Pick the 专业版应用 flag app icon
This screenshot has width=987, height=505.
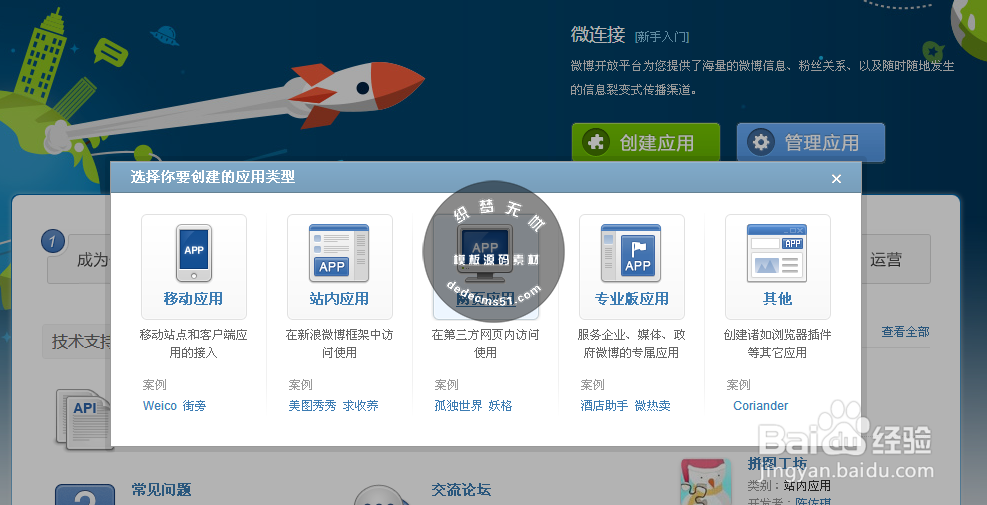coord(631,253)
